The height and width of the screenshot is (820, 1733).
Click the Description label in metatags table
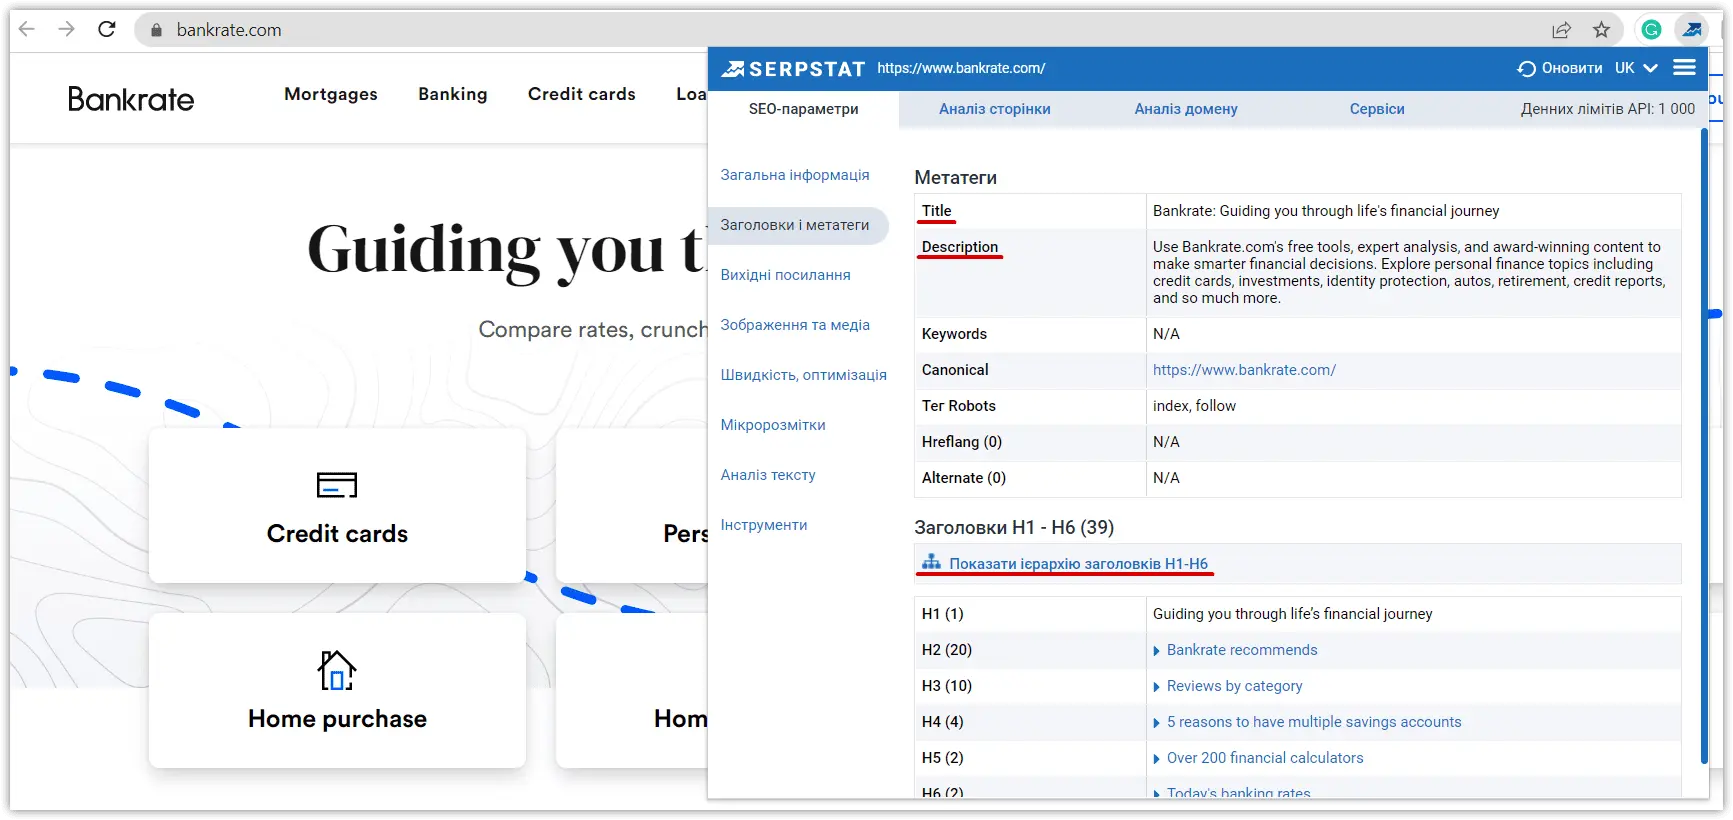click(x=959, y=247)
